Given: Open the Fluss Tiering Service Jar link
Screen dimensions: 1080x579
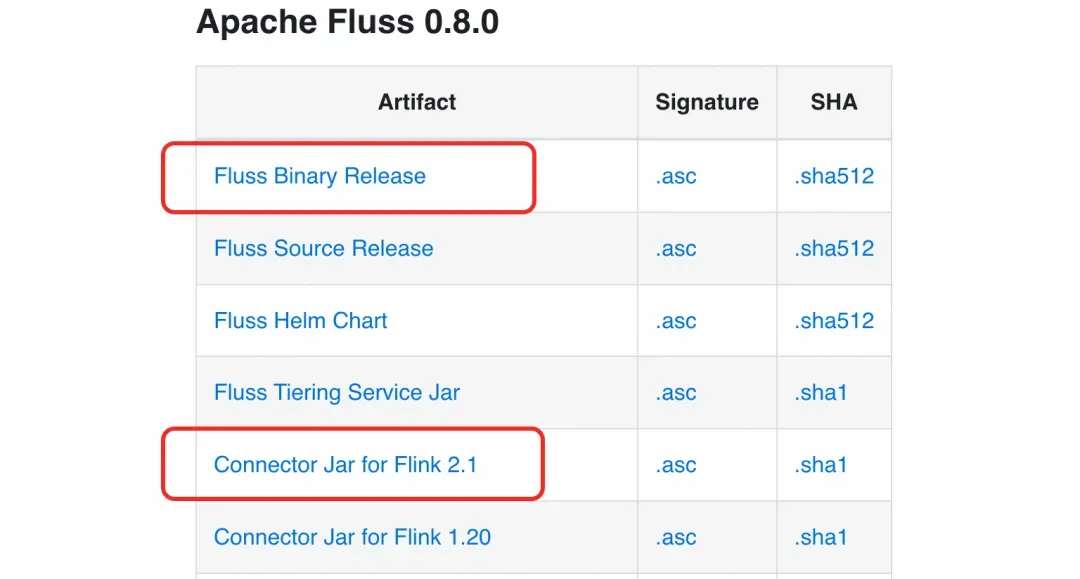Looking at the screenshot, I should tap(337, 393).
